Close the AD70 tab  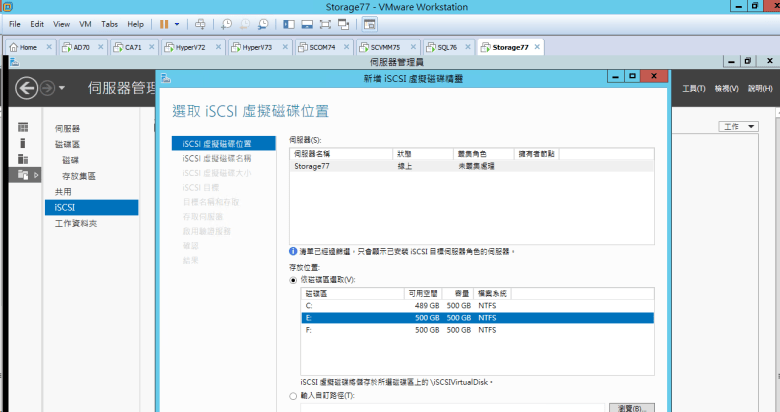101,47
